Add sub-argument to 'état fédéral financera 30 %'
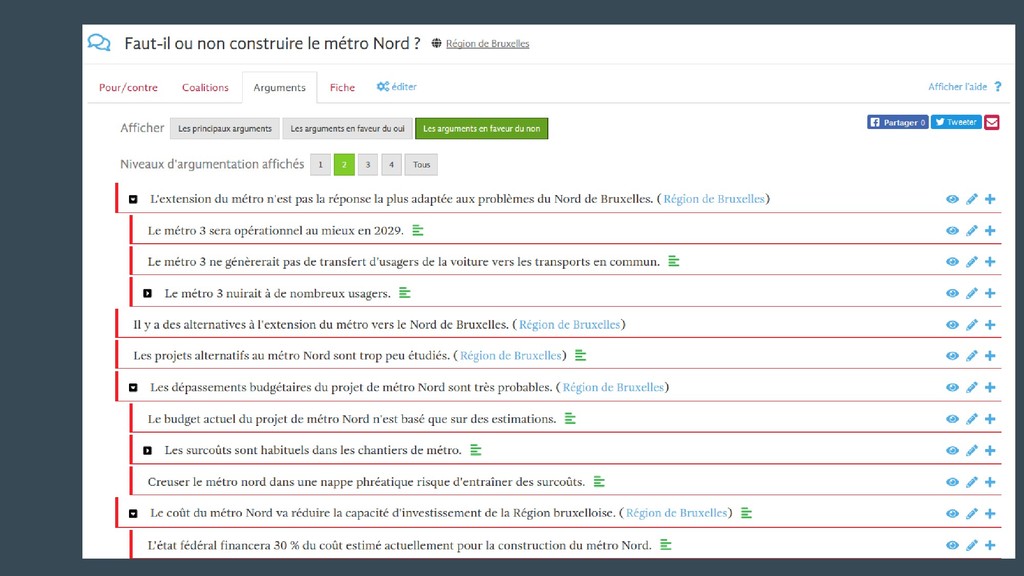Viewport: 1024px width, 576px height. (990, 545)
